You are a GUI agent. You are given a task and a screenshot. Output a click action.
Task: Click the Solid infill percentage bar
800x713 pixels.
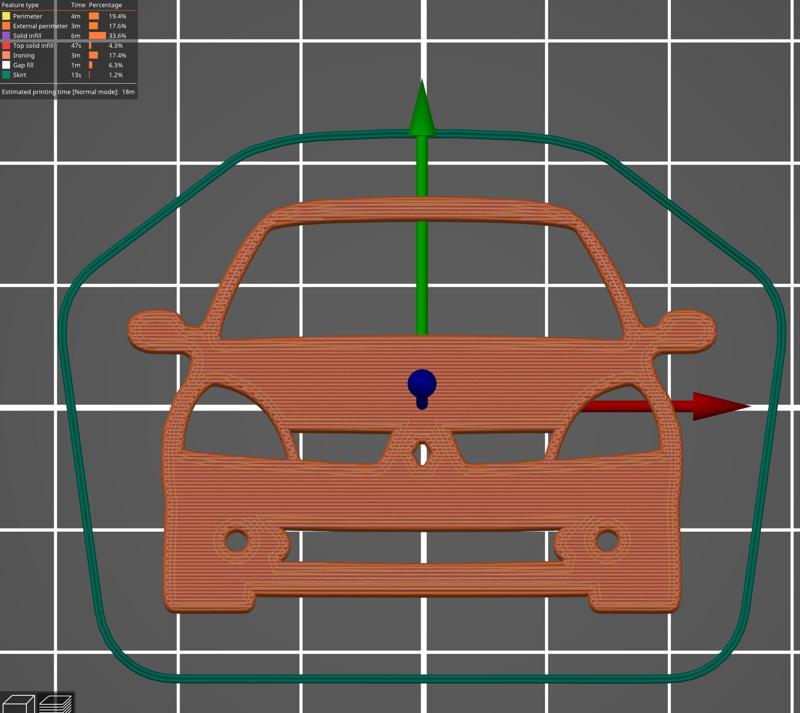[97, 36]
